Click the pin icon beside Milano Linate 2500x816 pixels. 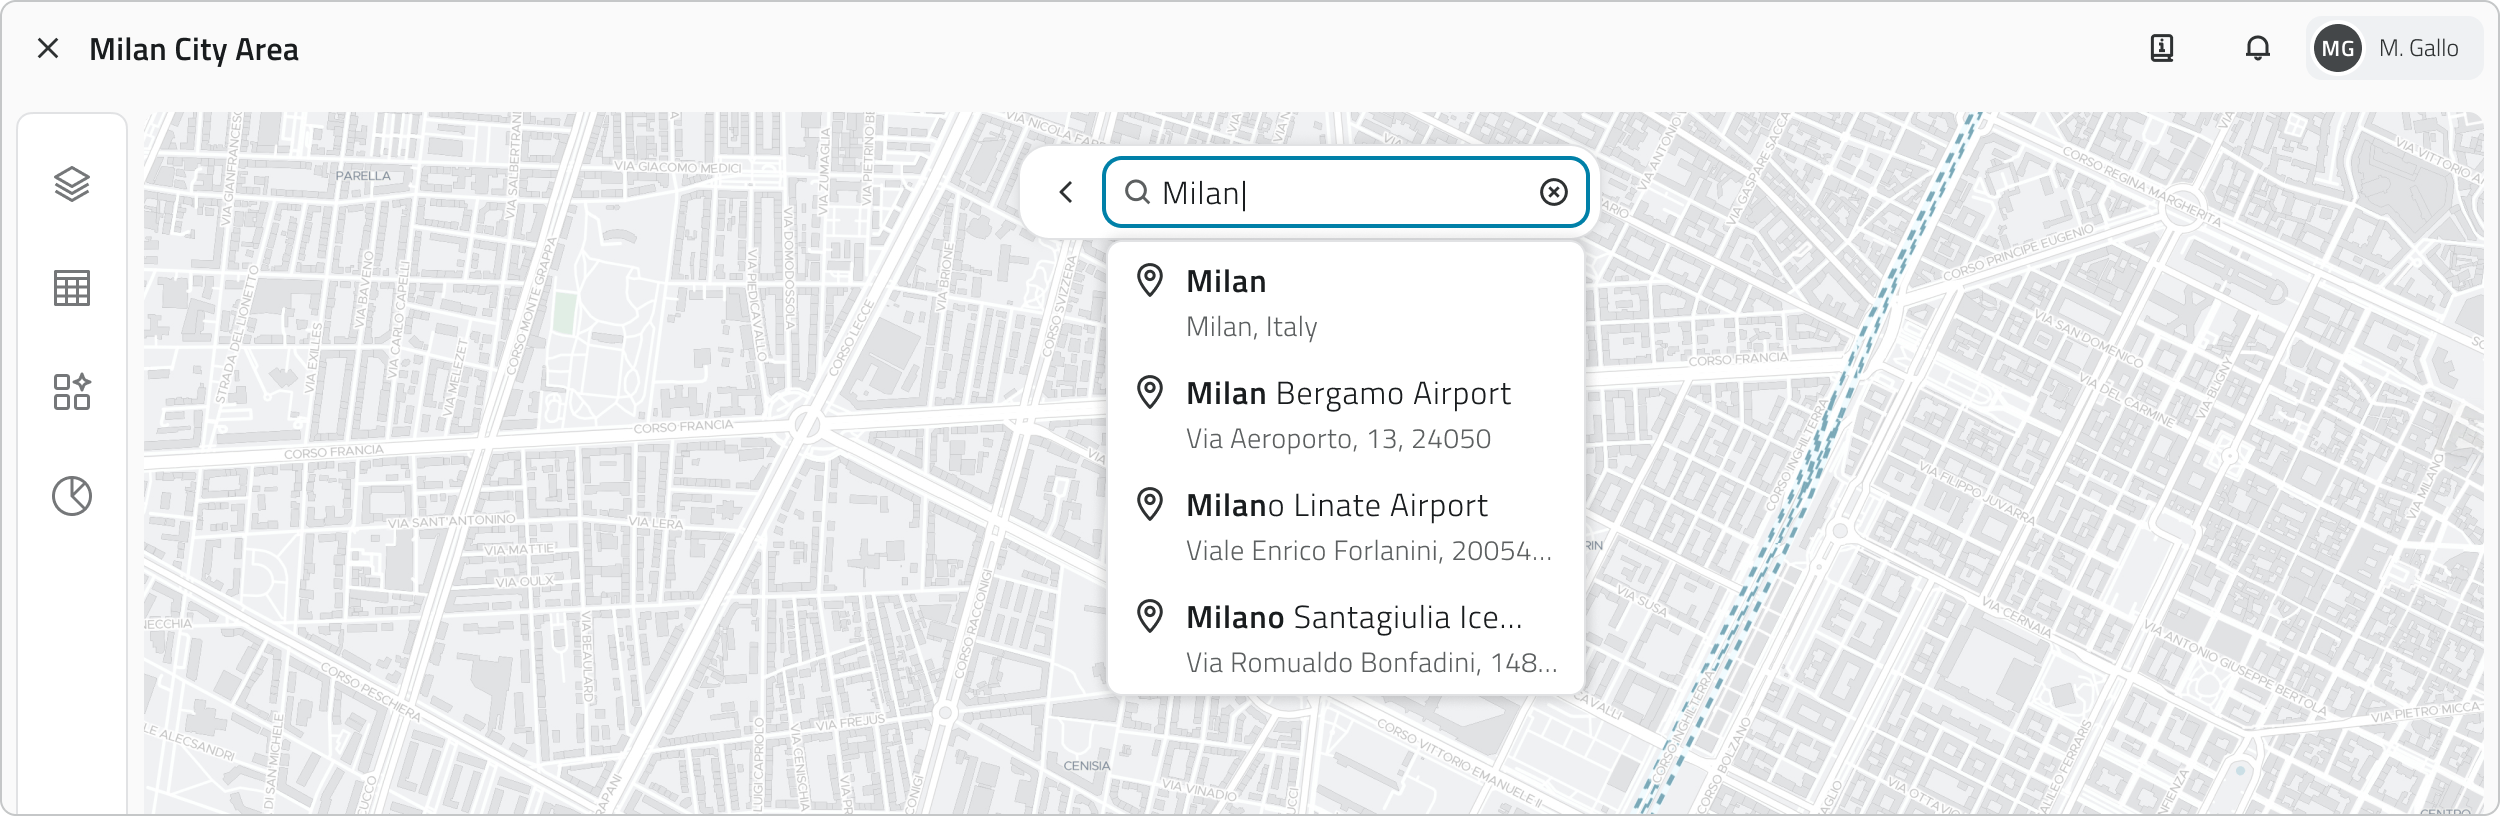1150,504
